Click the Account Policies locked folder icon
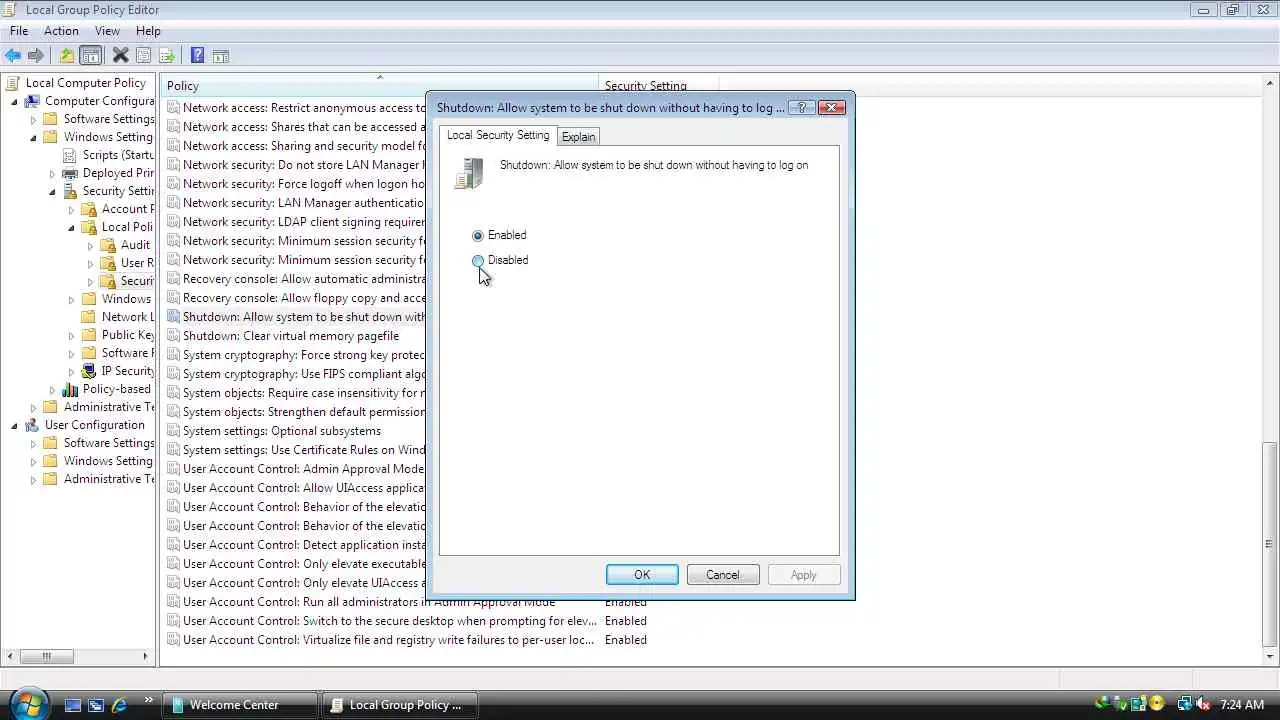This screenshot has height=720, width=1280. [89, 209]
